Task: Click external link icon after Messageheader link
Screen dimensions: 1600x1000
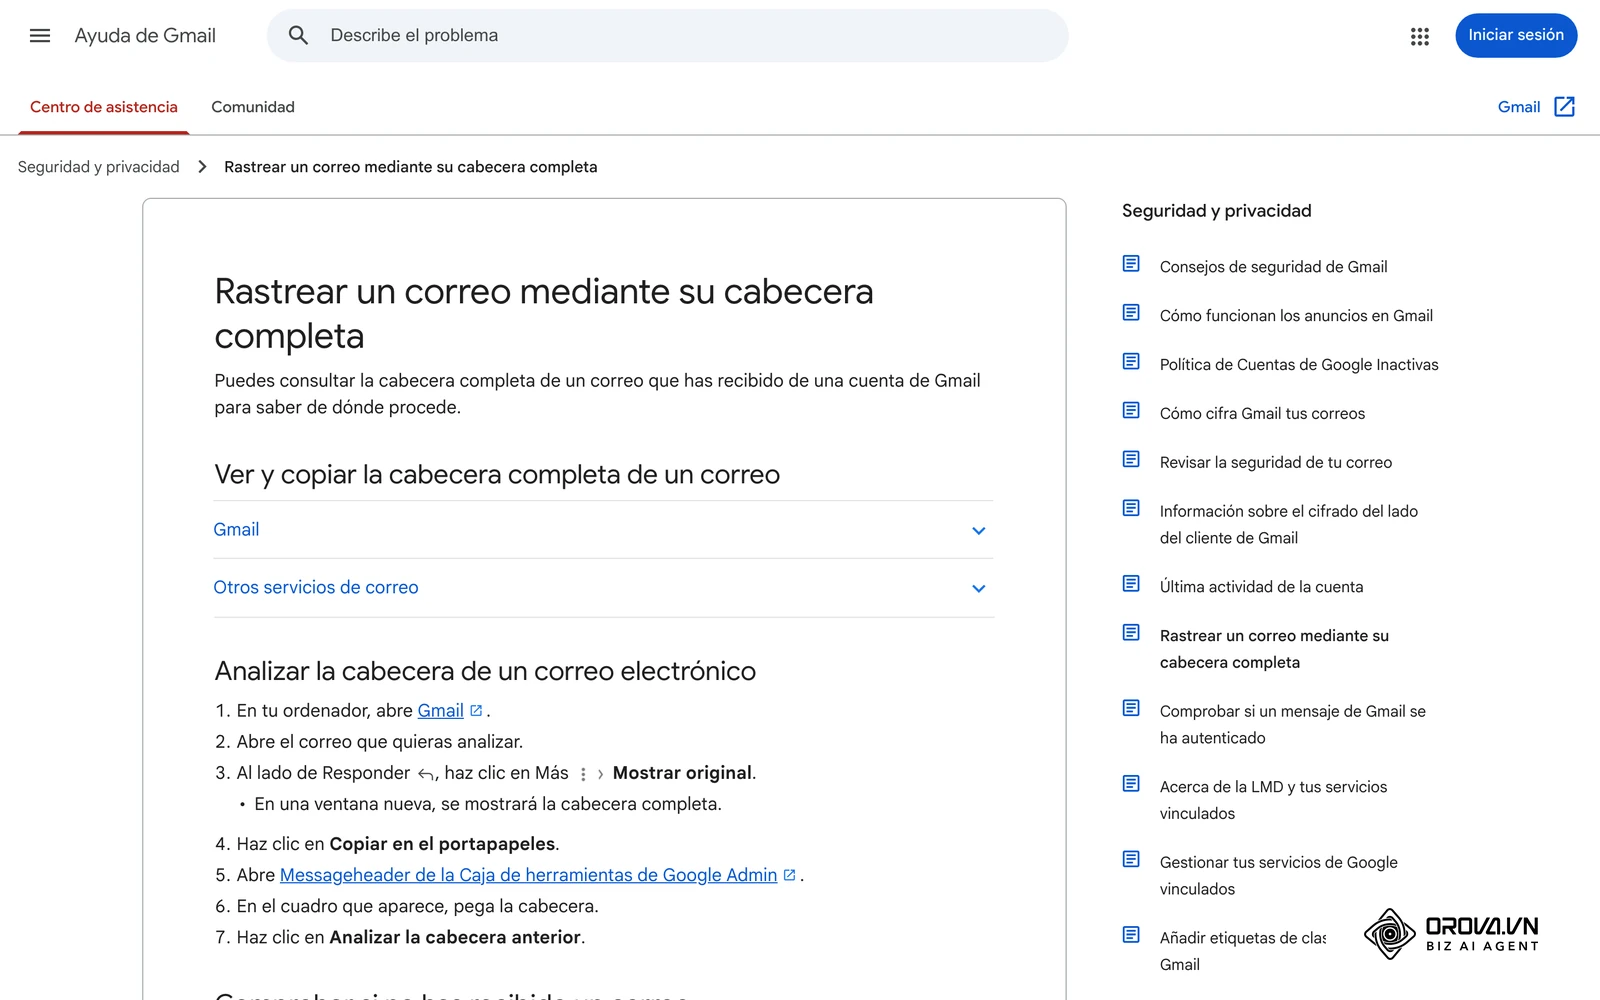Action: [790, 875]
